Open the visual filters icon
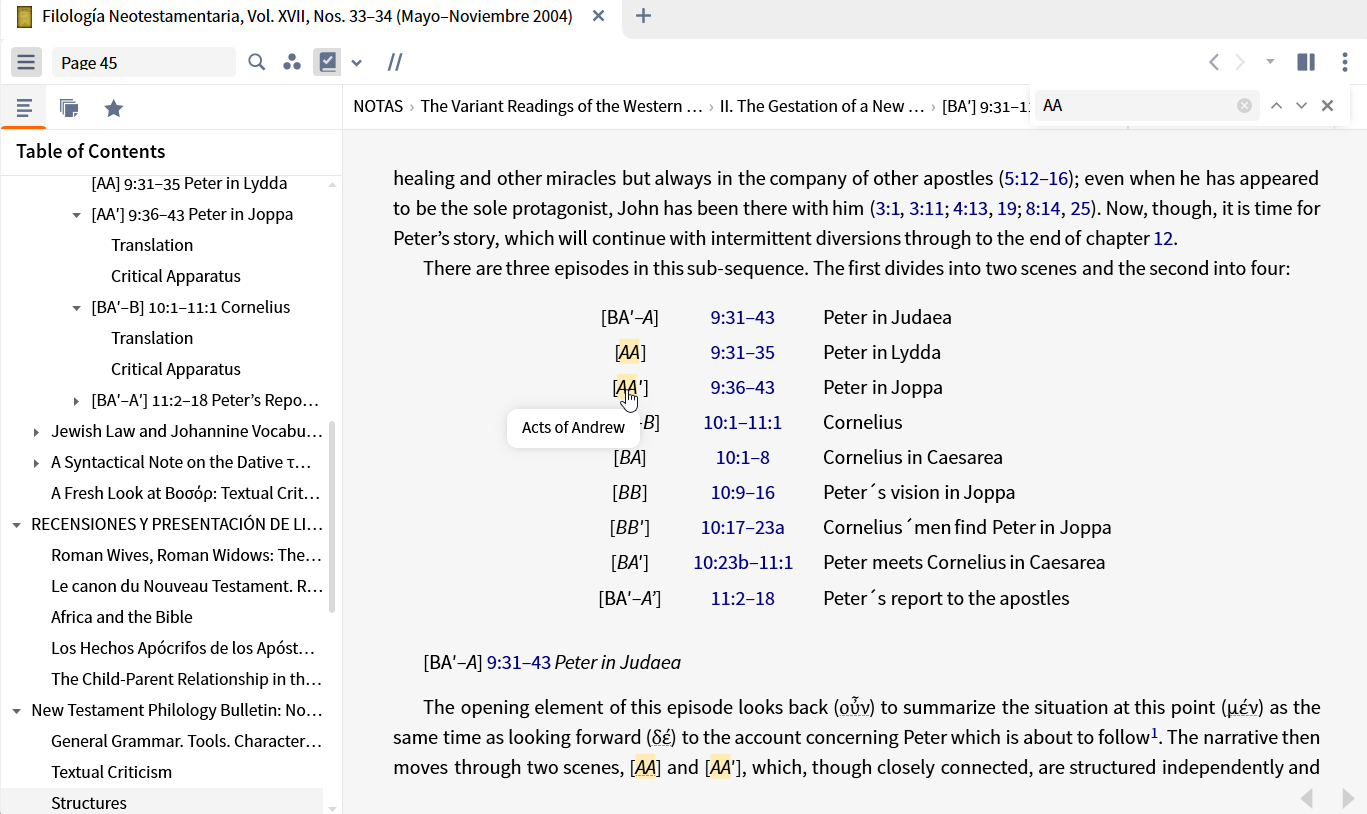The width and height of the screenshot is (1367, 814). point(292,62)
